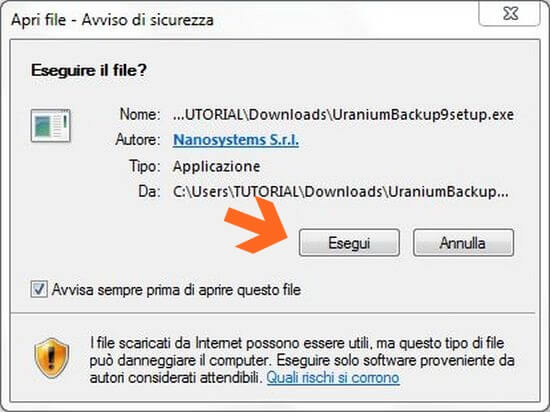
Task: Click the 'Tipo:' field label
Action: click(x=145, y=166)
